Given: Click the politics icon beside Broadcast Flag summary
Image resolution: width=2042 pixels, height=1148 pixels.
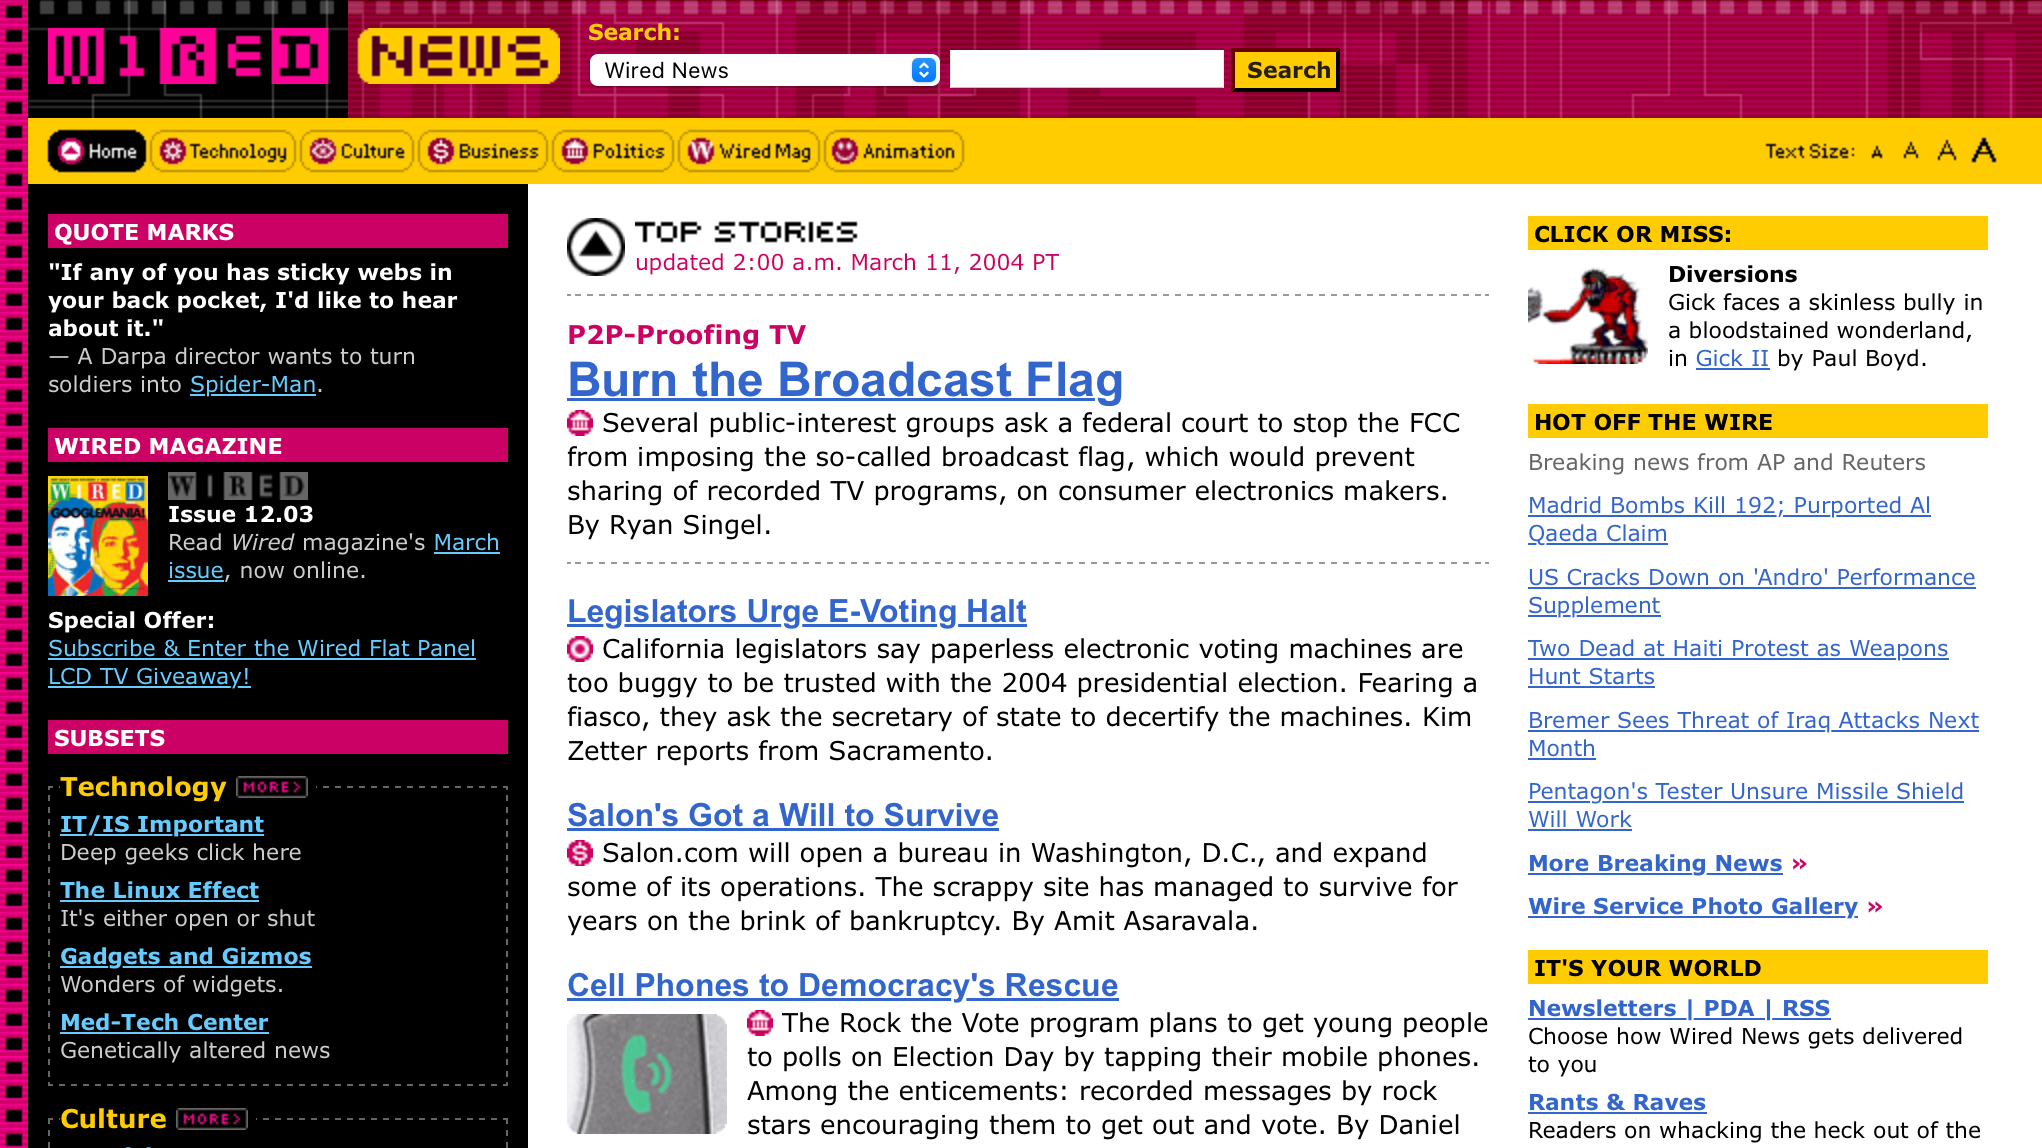Looking at the screenshot, I should 580,423.
